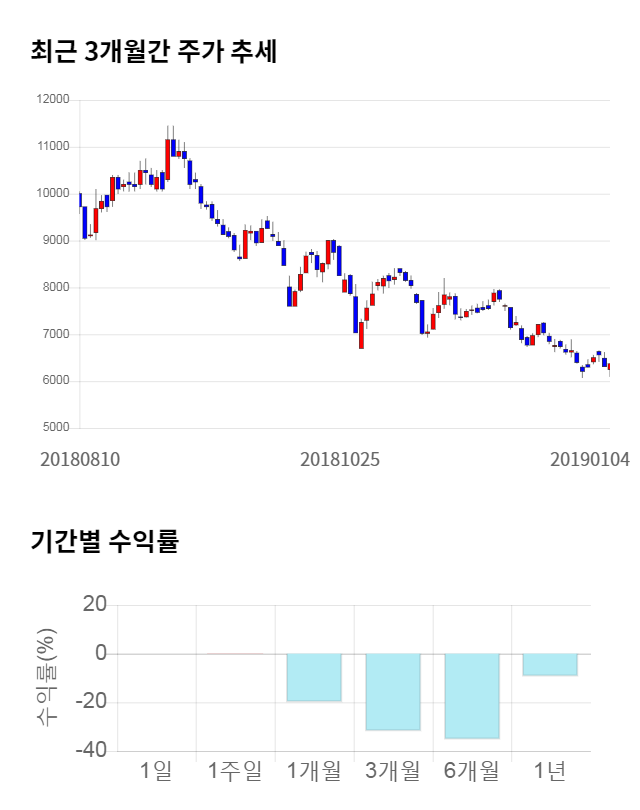Select the 1개월 return bar
The width and height of the screenshot is (640, 810).
point(314,677)
